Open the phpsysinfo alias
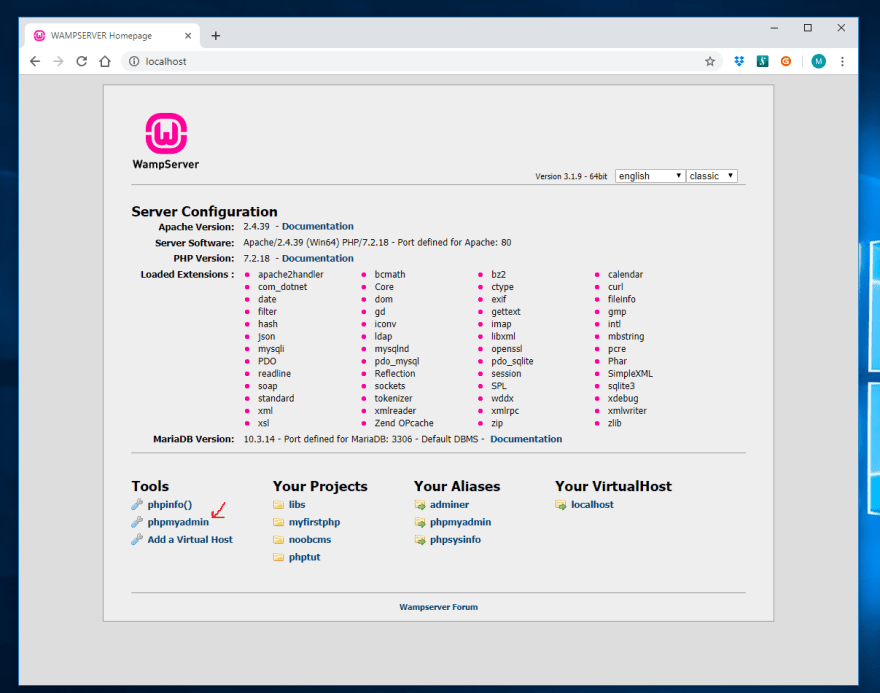Image resolution: width=880 pixels, height=693 pixels. coord(455,539)
